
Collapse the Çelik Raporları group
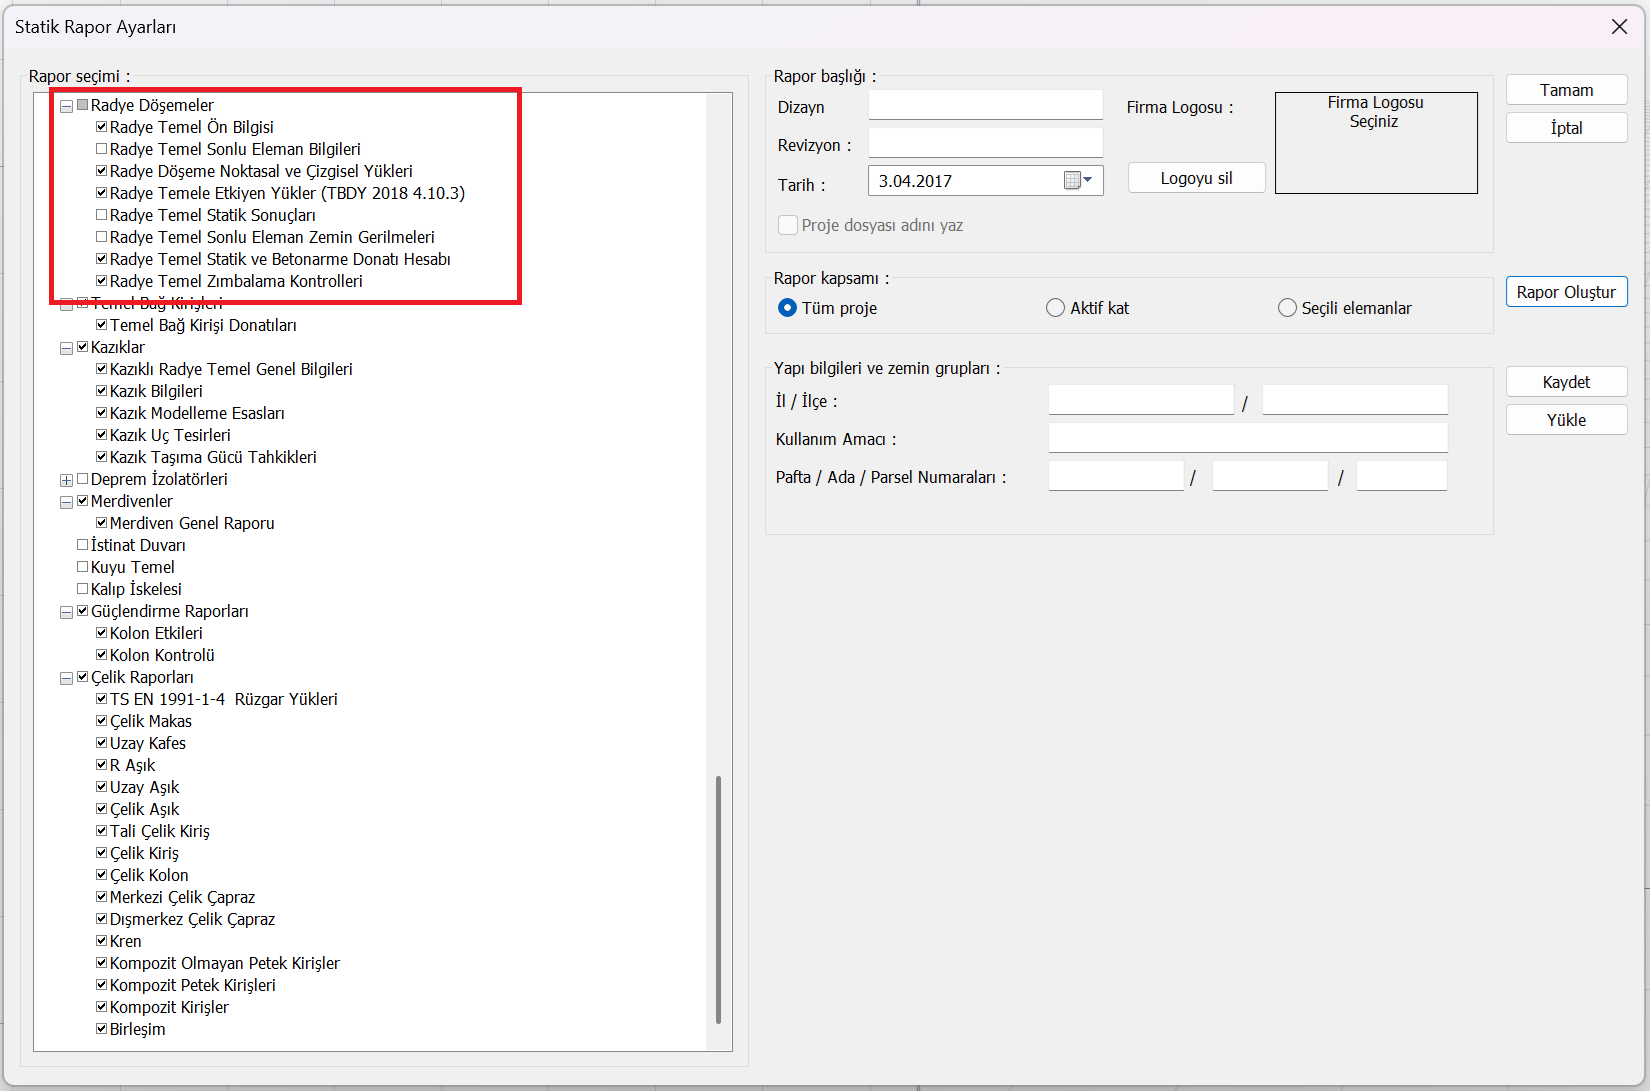66,678
